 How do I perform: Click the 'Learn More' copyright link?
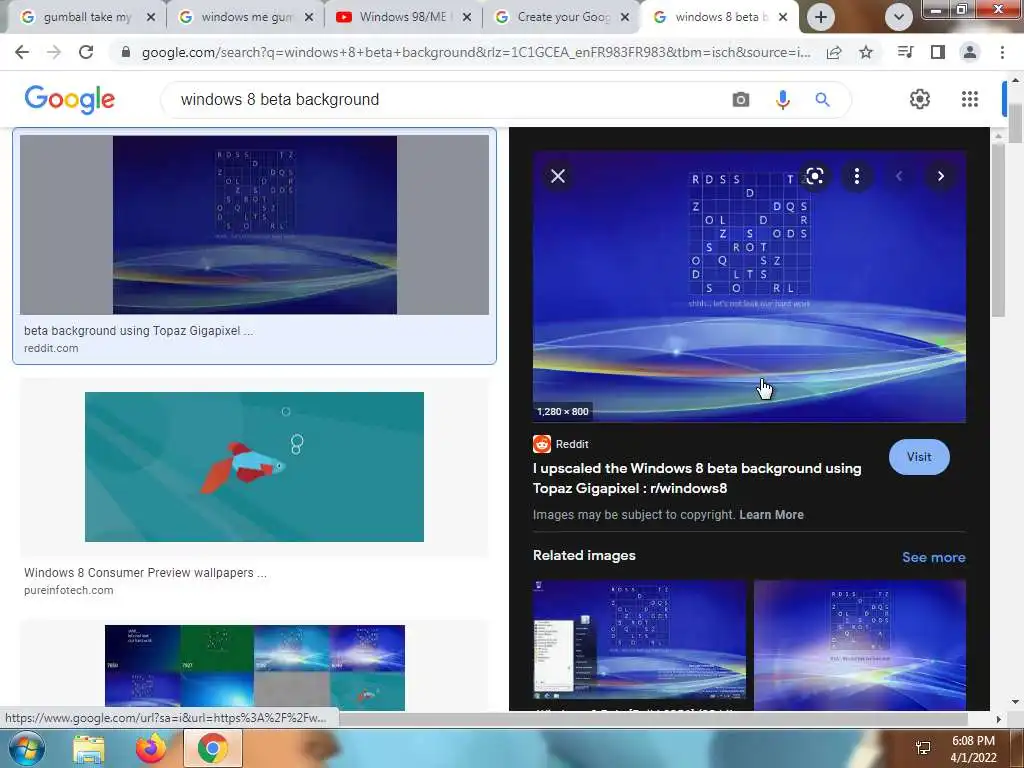point(771,515)
